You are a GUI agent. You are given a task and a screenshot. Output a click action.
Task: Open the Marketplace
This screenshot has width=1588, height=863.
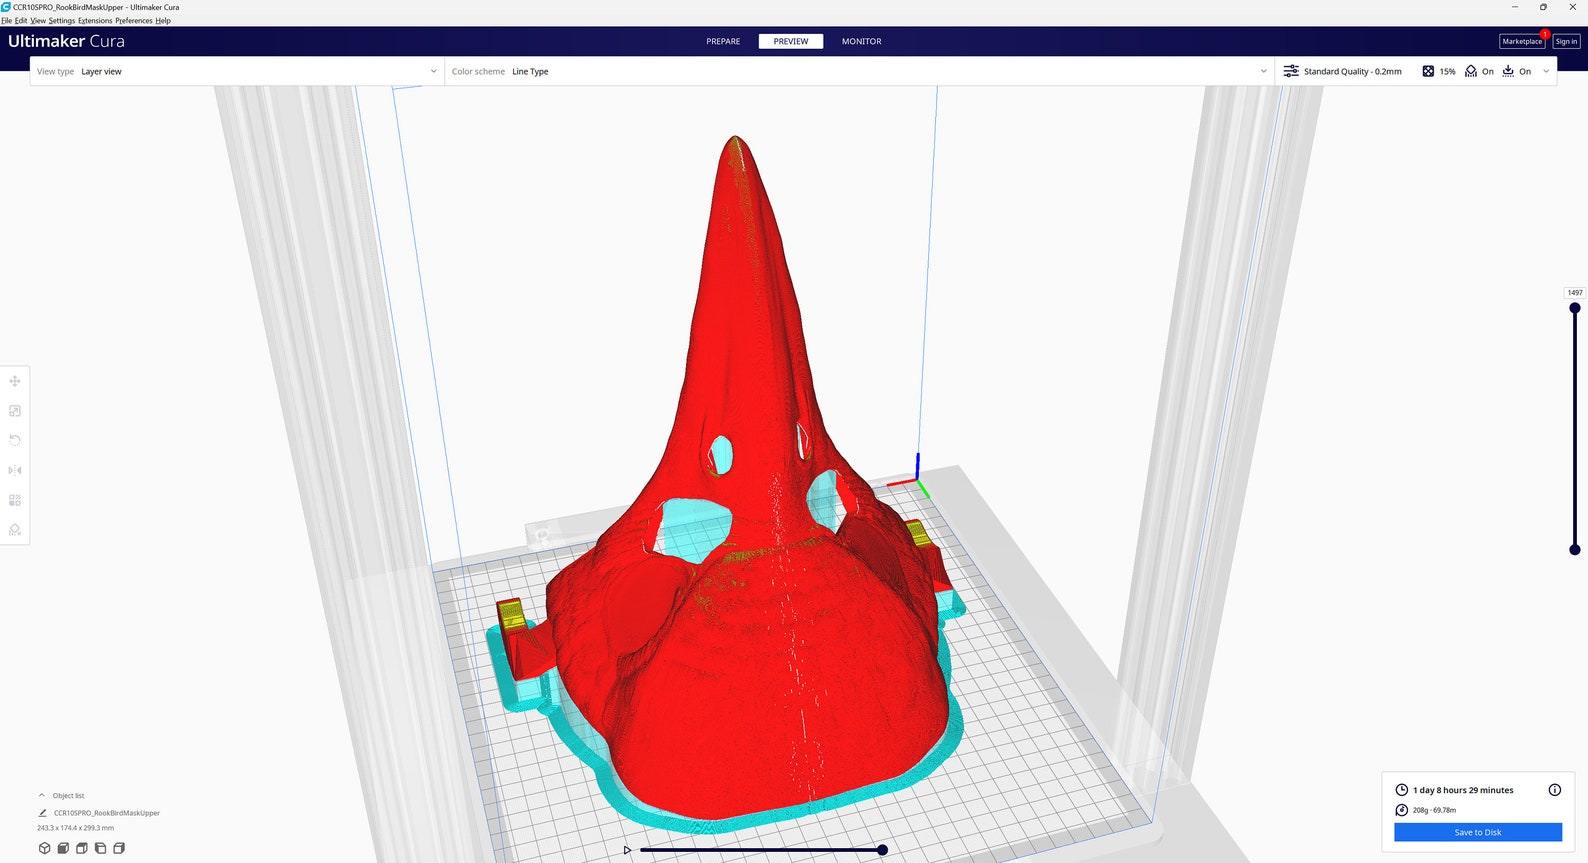1522,41
